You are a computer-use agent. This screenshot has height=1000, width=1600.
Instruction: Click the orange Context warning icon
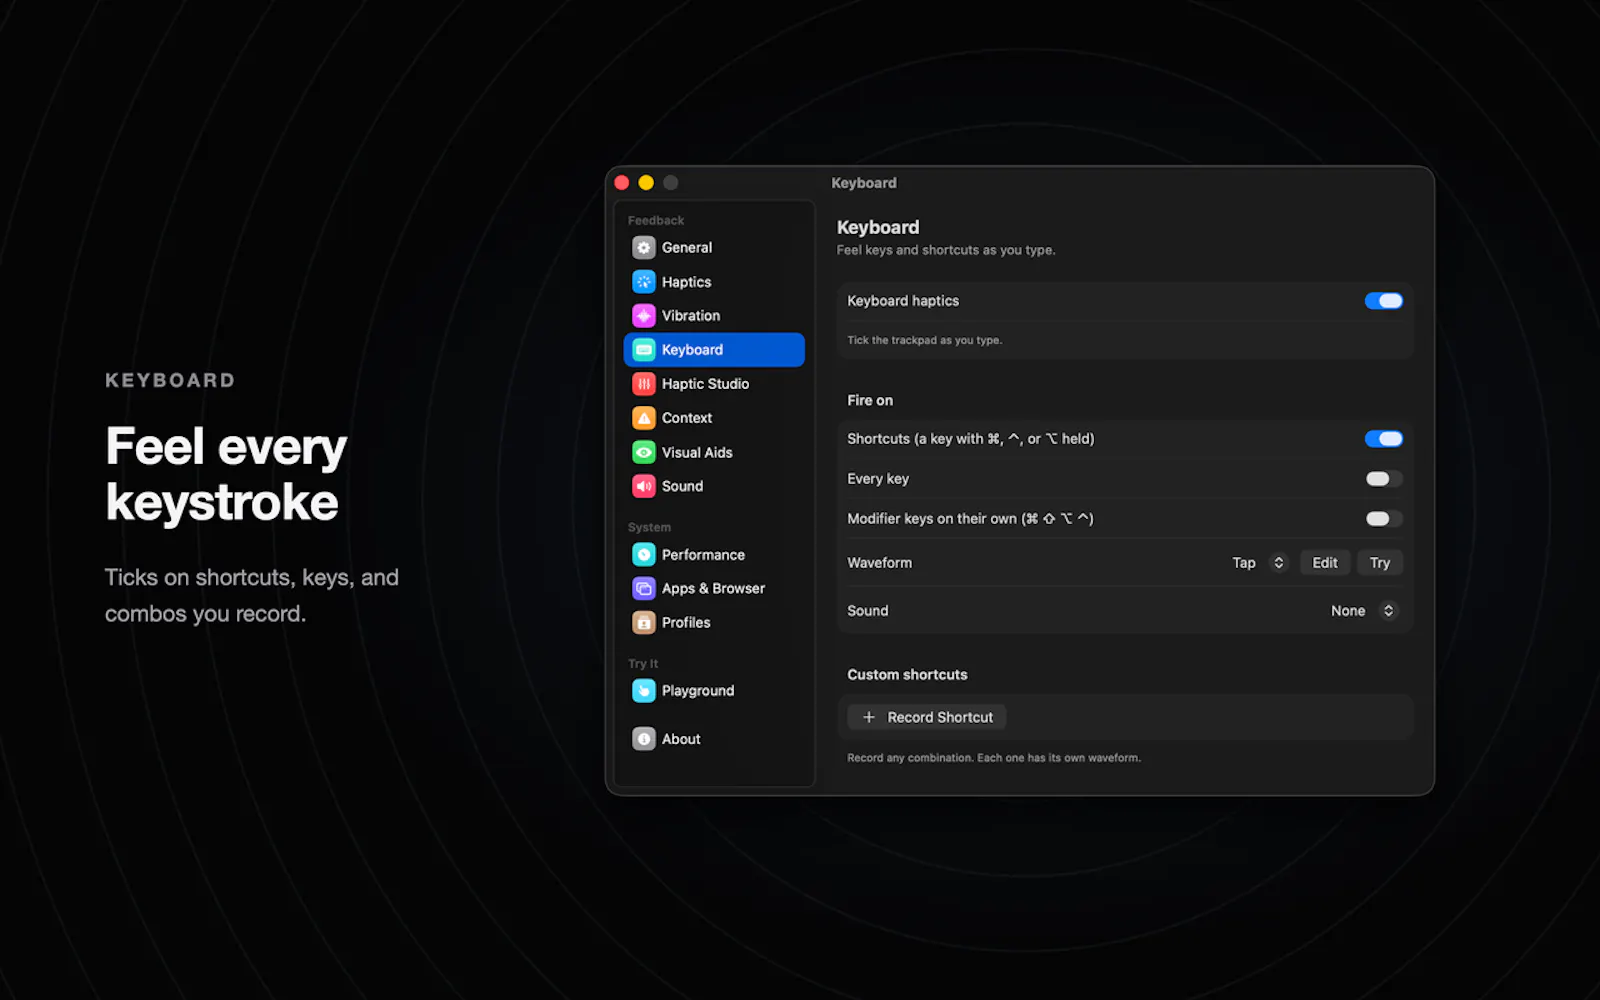(x=644, y=418)
